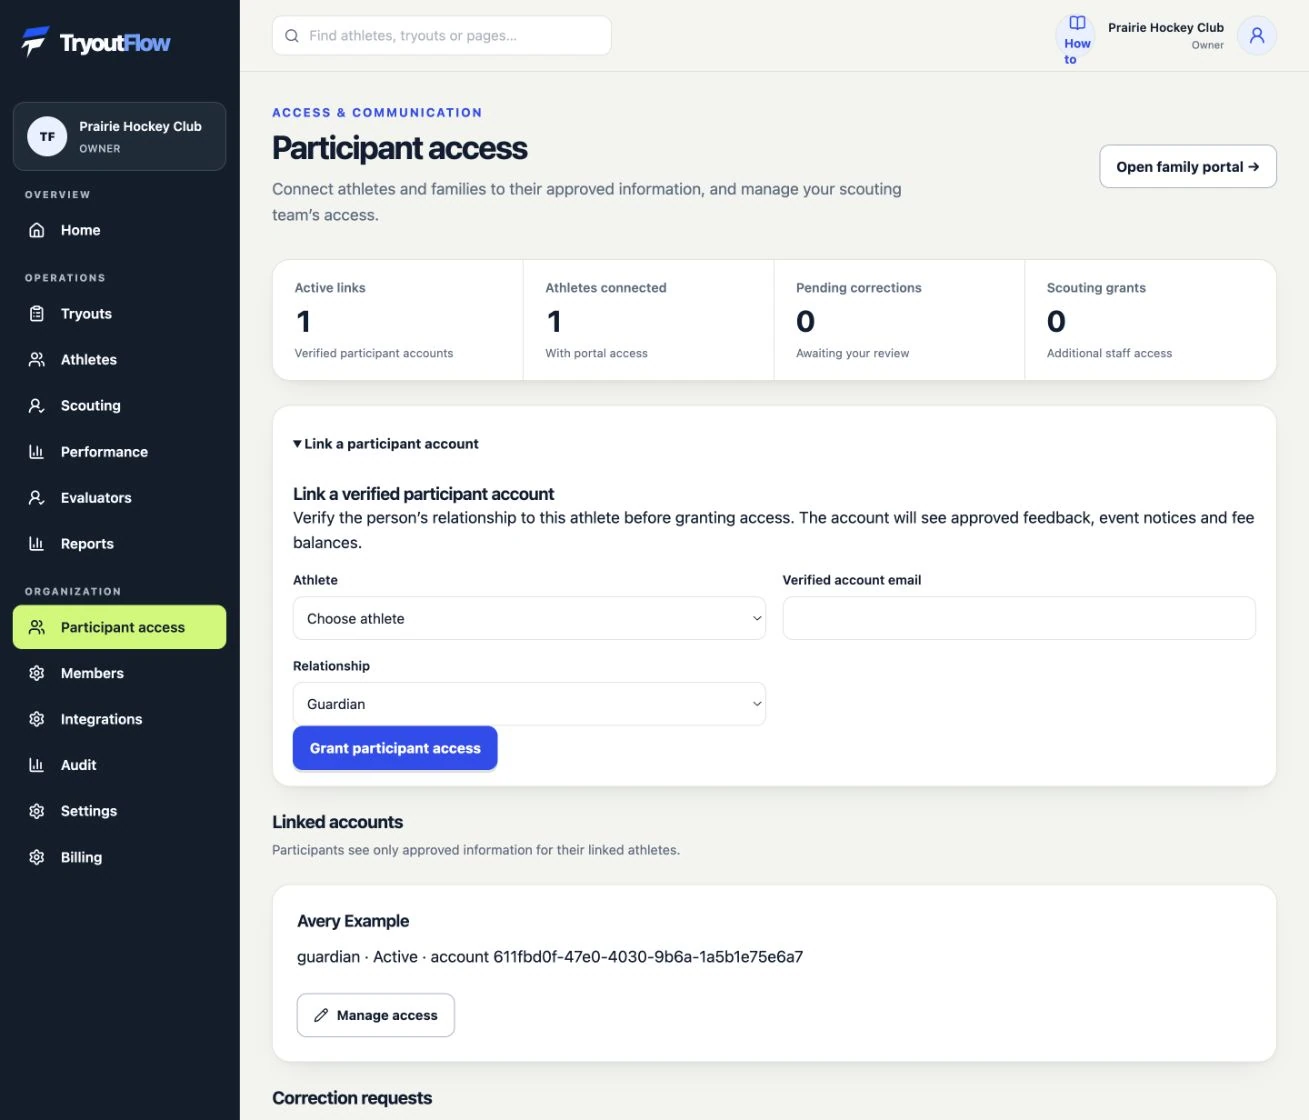This screenshot has height=1120, width=1309.
Task: Navigate to Reports in the sidebar
Action: click(x=120, y=544)
